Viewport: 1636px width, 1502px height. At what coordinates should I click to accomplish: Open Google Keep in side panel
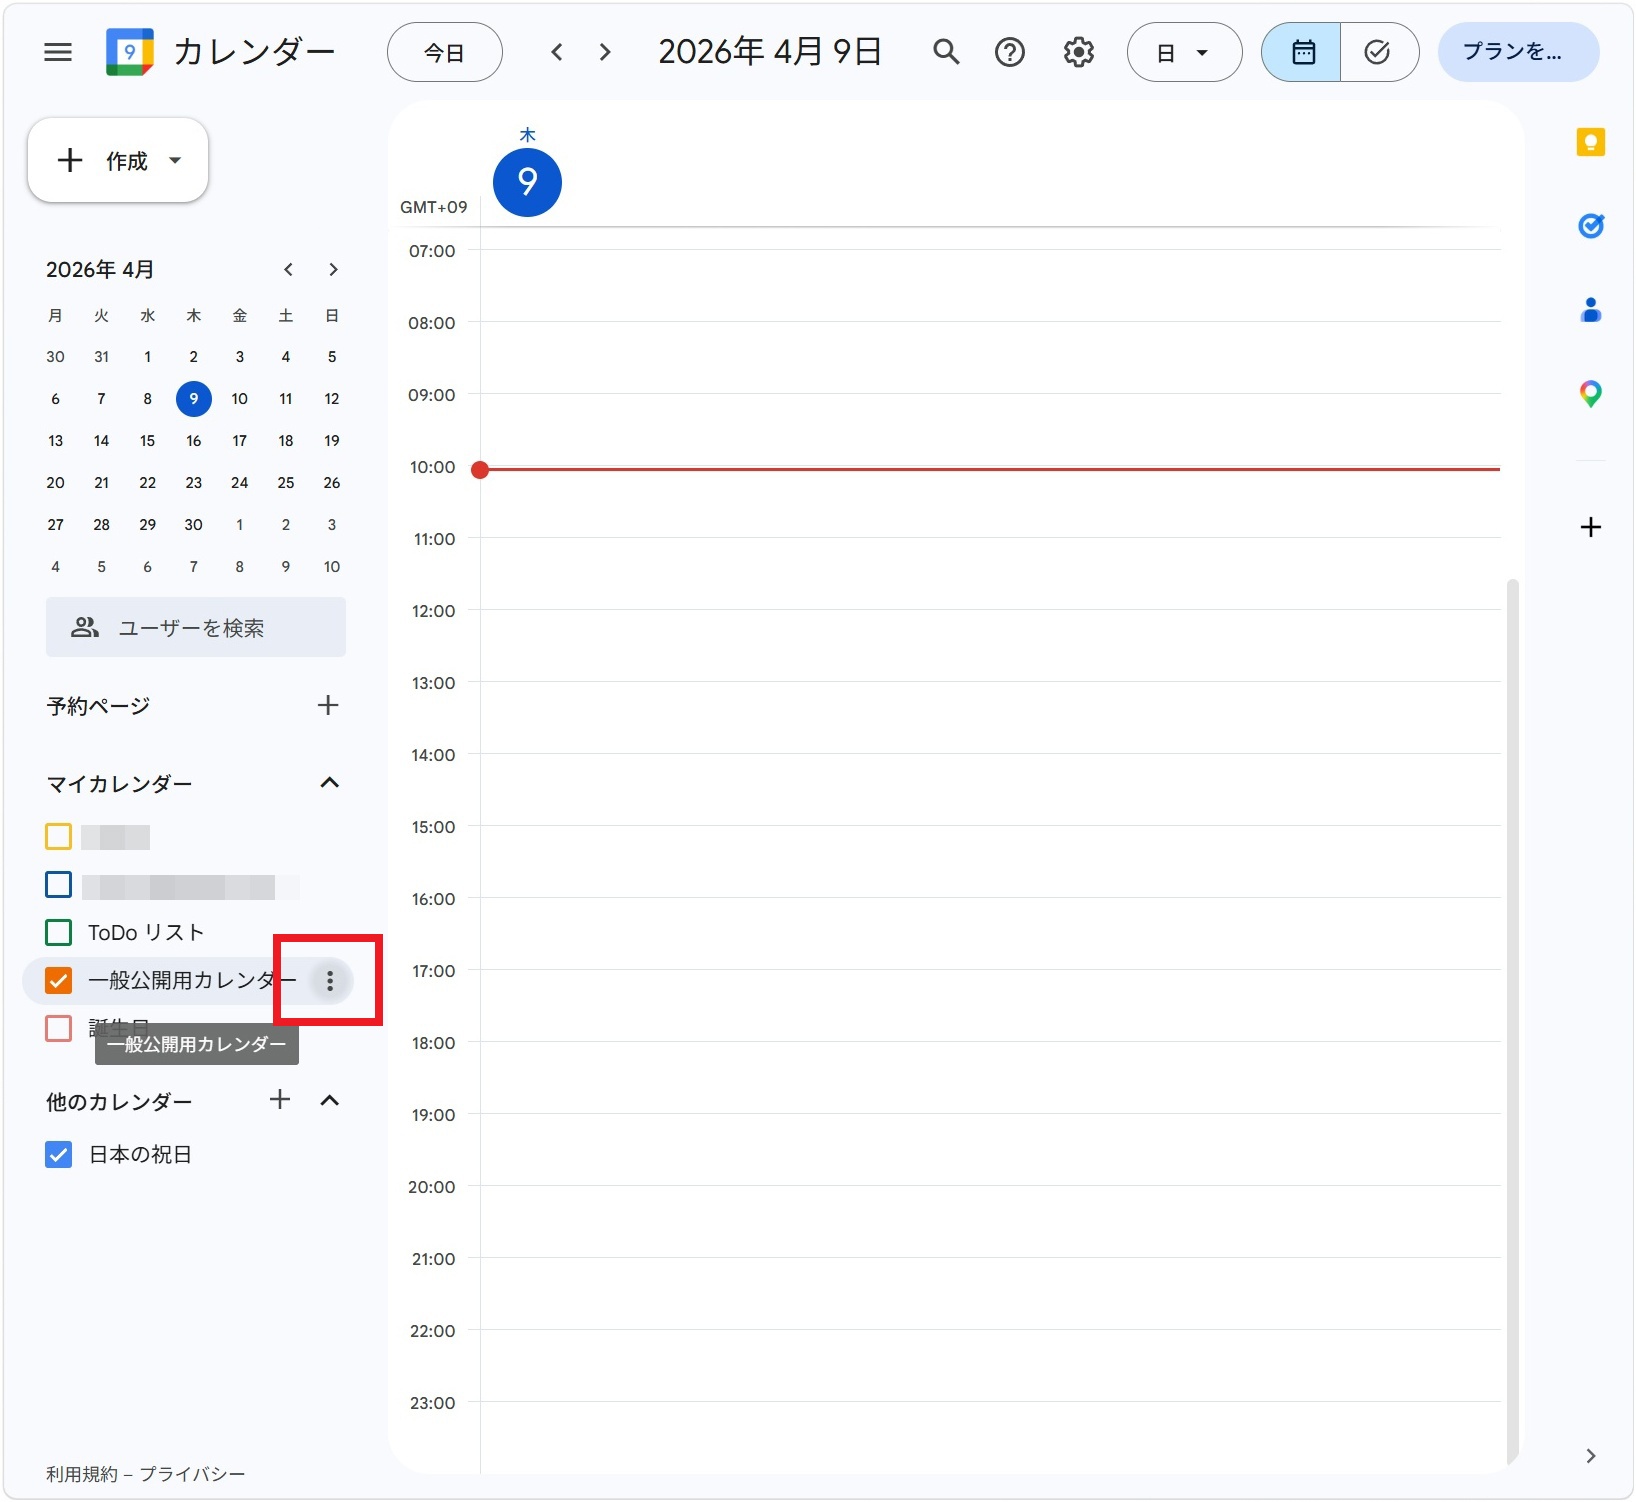1590,143
